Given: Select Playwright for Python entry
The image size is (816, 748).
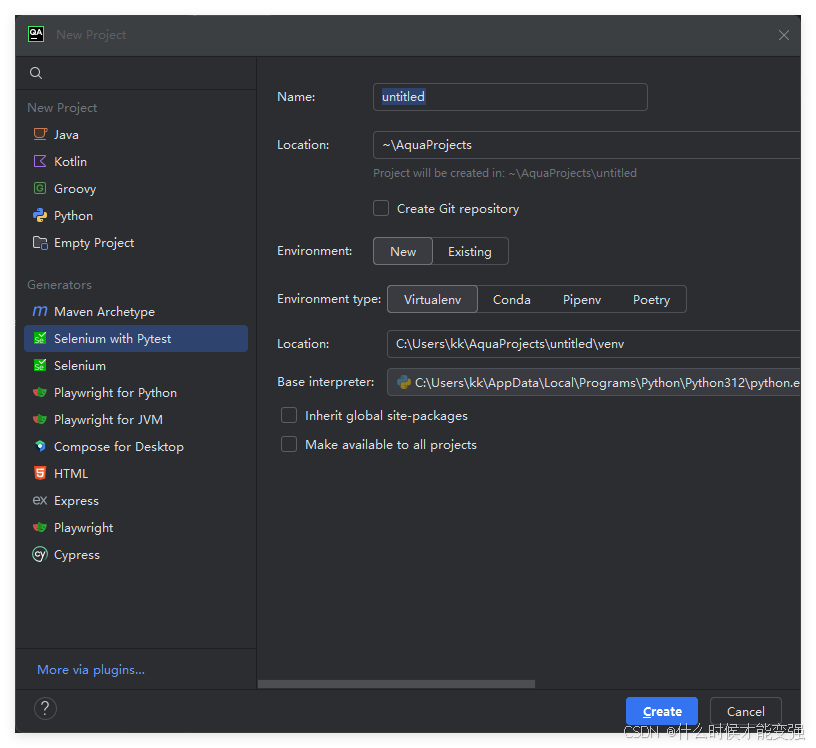Looking at the screenshot, I should point(136,392).
